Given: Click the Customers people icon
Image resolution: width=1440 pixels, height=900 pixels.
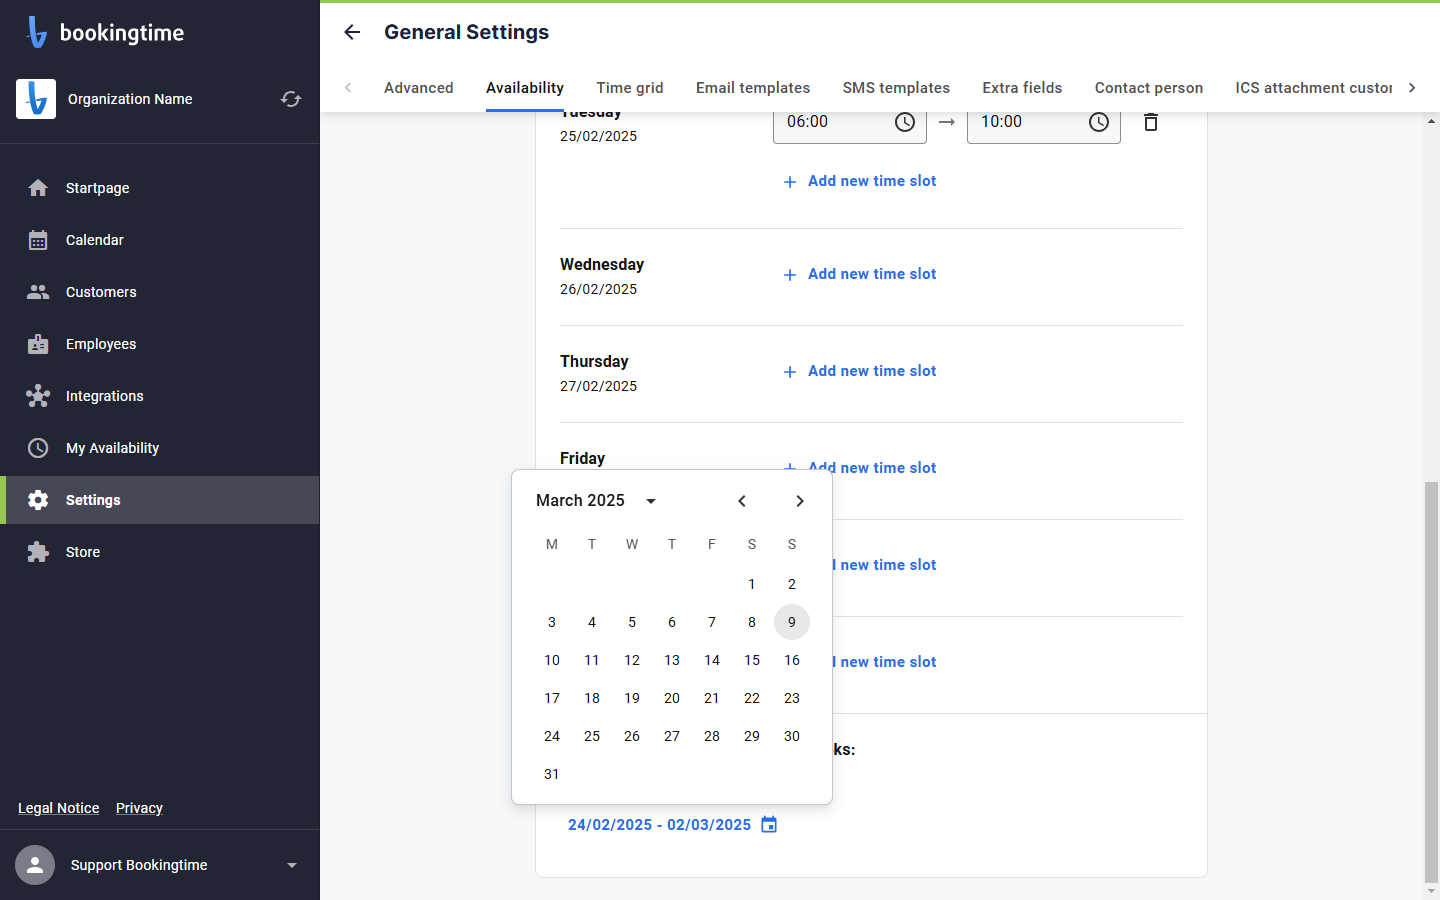Looking at the screenshot, I should point(38,292).
